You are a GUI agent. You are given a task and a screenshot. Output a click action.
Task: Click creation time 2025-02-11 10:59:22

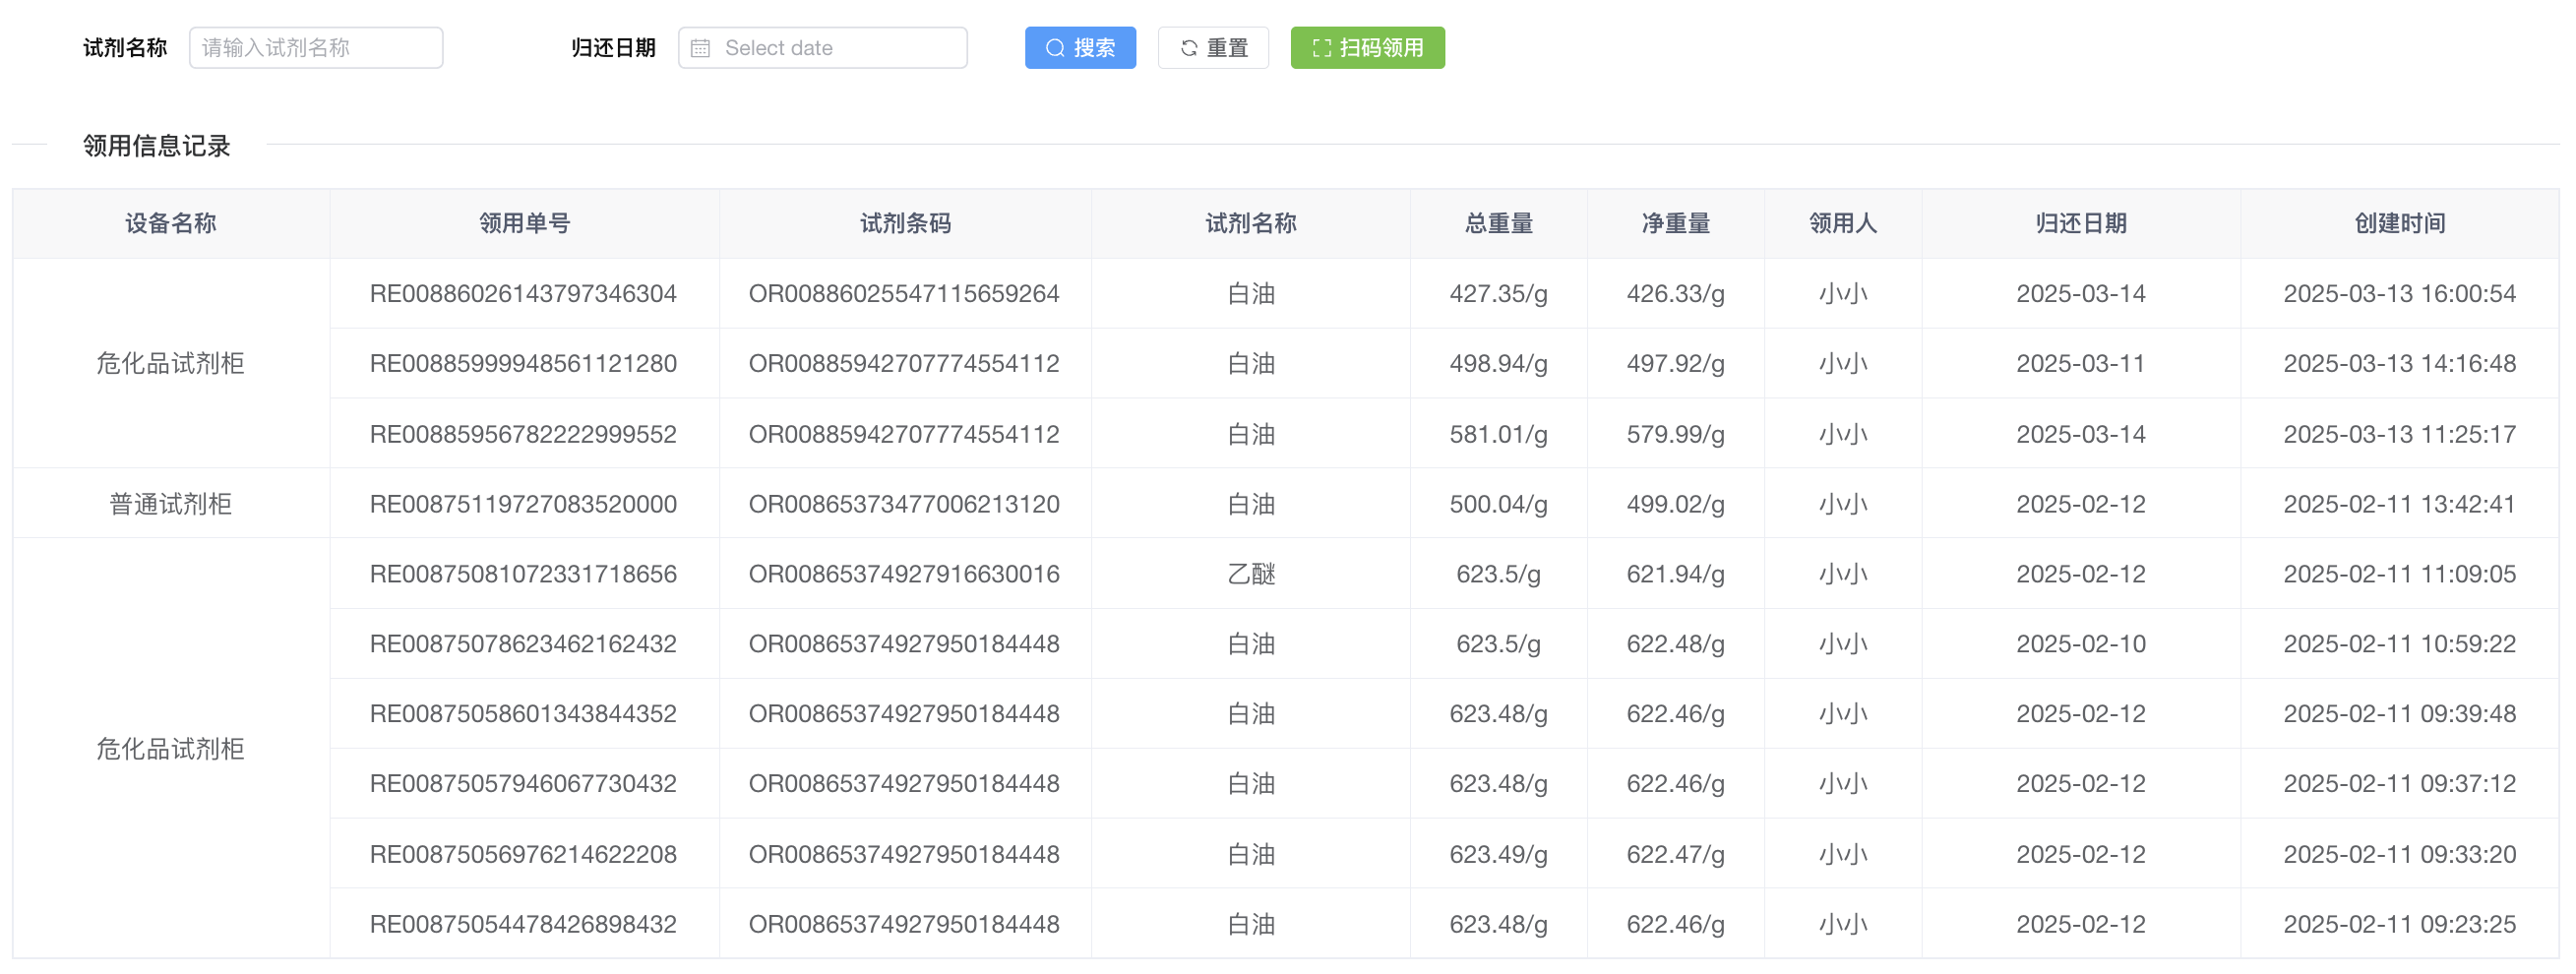coord(2399,644)
